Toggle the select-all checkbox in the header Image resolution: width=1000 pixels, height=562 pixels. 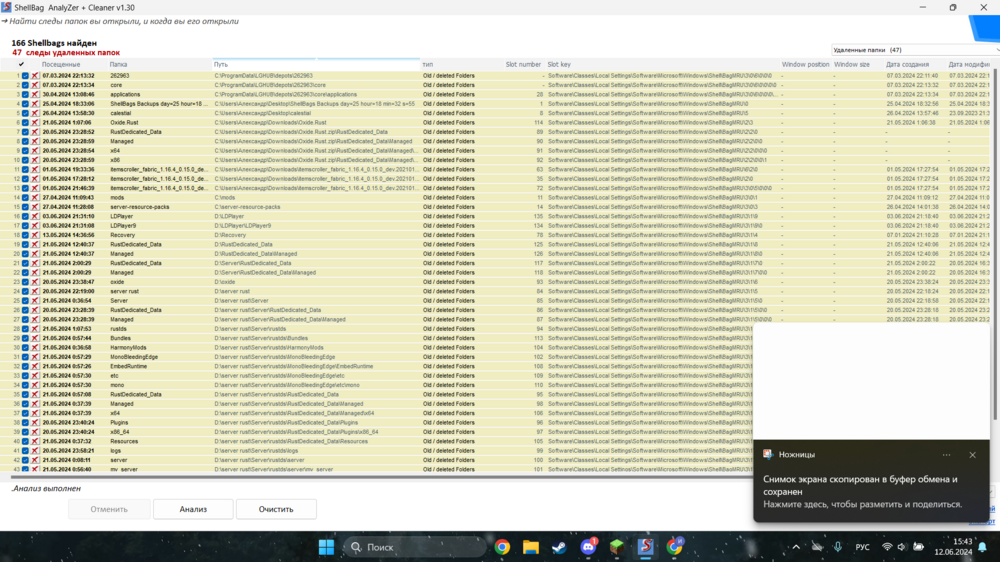(21, 64)
